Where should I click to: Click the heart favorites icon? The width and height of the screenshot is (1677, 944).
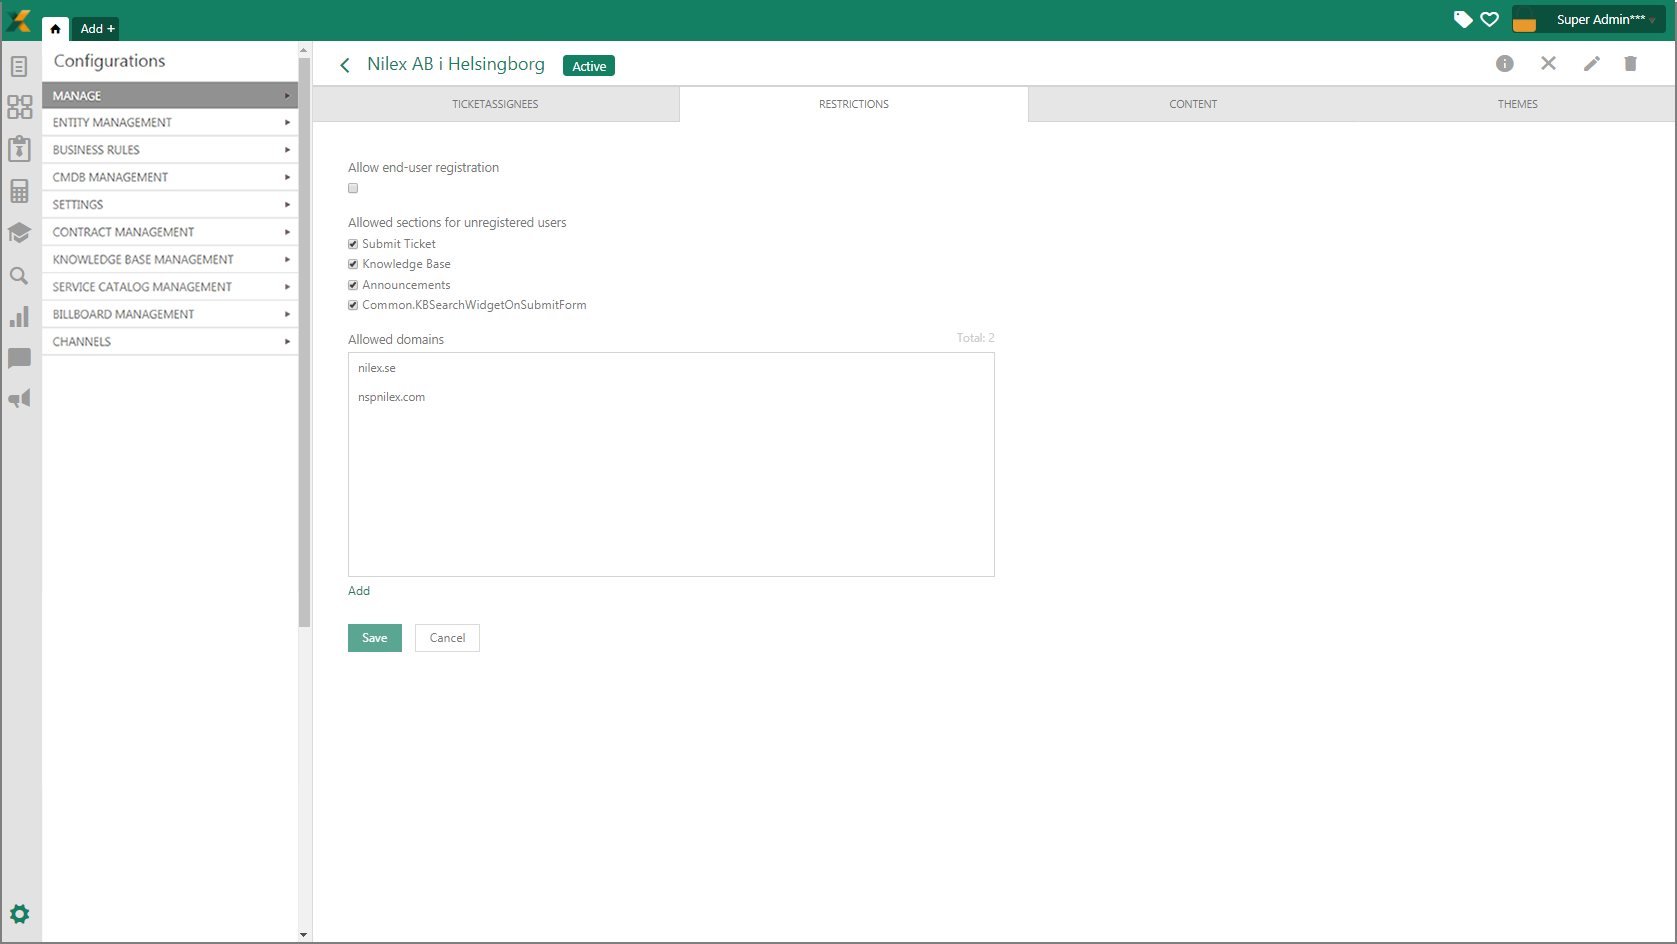pyautogui.click(x=1490, y=19)
